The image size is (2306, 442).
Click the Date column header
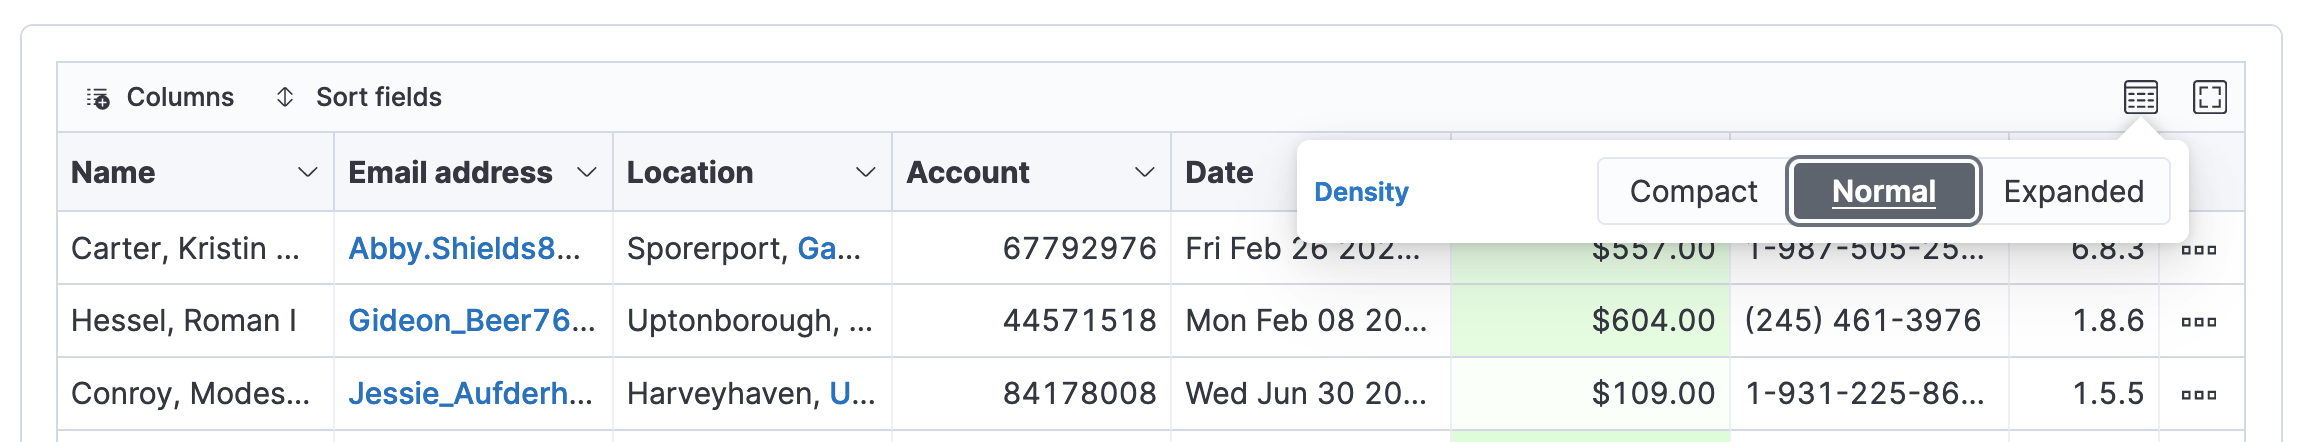[x=1219, y=172]
